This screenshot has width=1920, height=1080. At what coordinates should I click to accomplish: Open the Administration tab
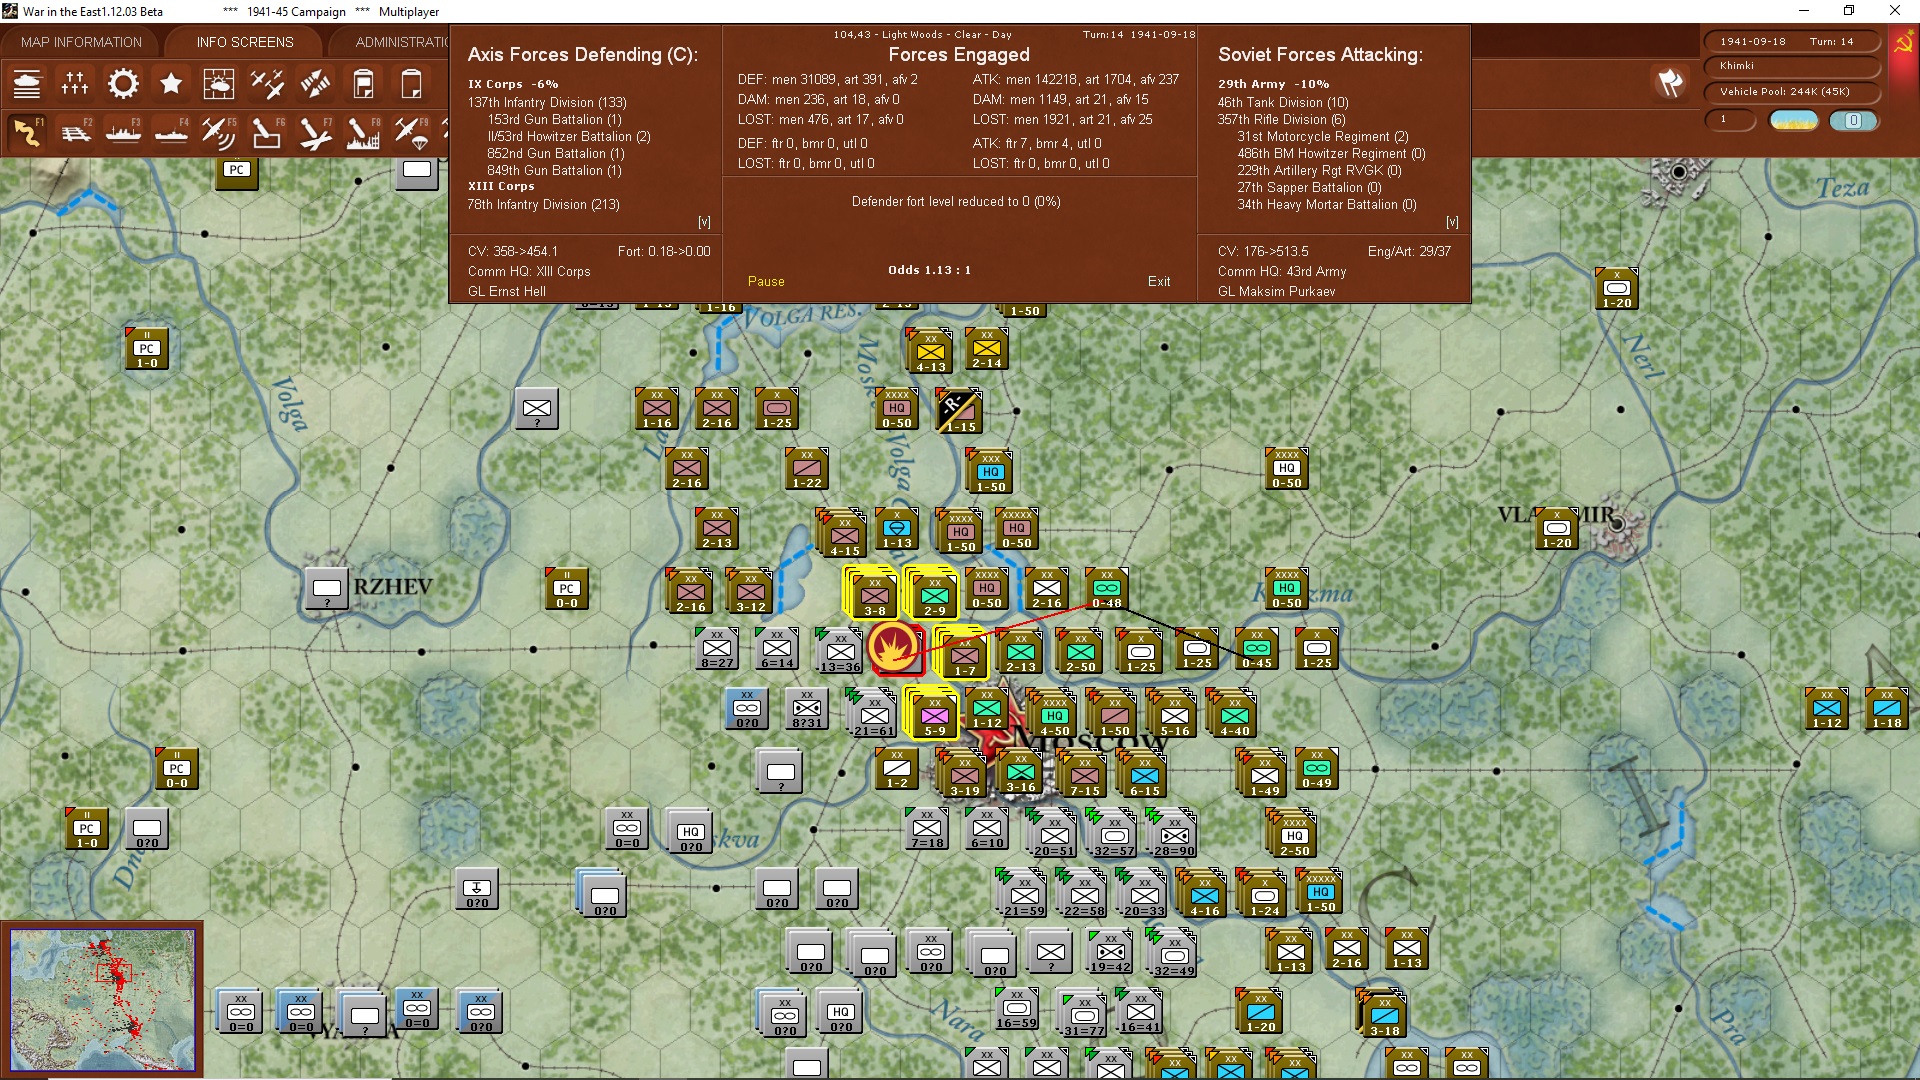[x=400, y=42]
